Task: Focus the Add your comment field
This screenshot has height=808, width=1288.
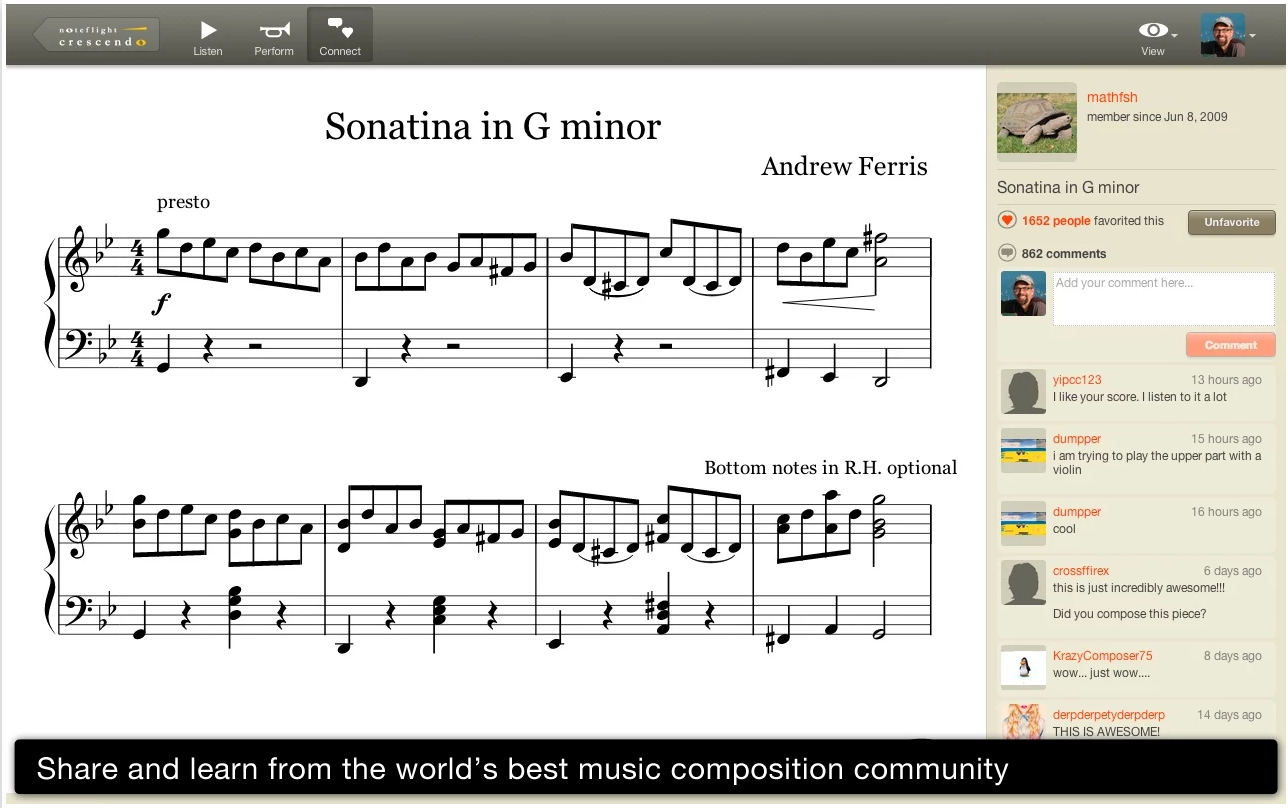Action: [1164, 299]
